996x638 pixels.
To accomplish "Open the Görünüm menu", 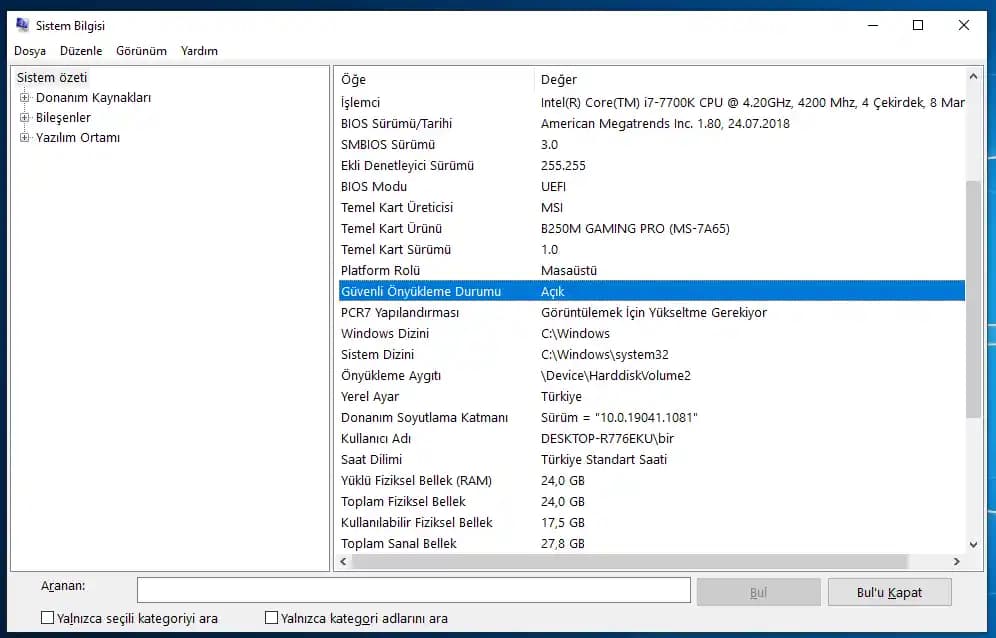I will pos(141,51).
